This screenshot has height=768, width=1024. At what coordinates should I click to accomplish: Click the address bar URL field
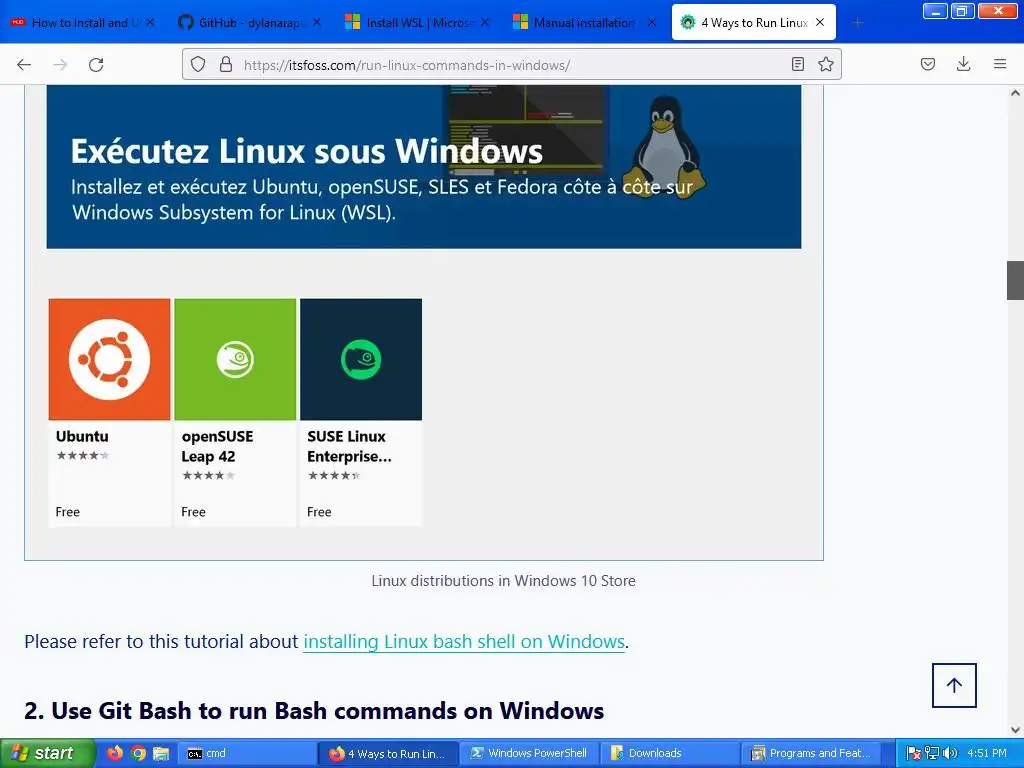[509, 65]
